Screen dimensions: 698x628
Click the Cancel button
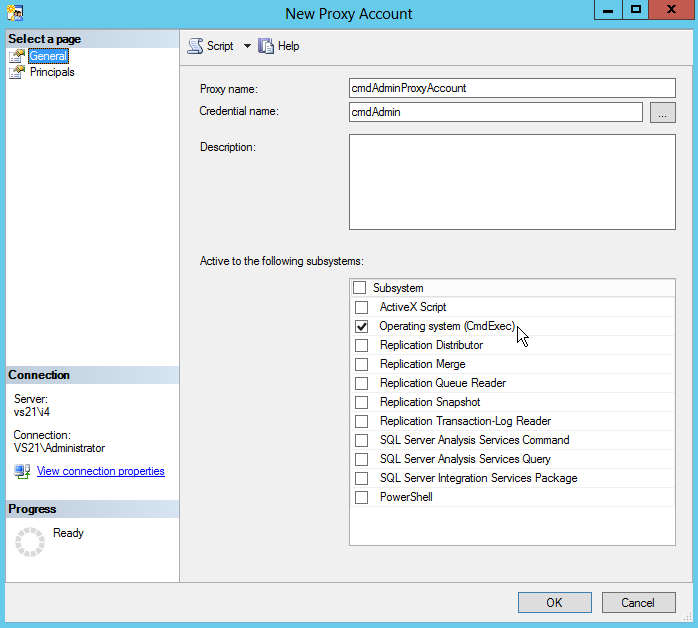click(638, 603)
